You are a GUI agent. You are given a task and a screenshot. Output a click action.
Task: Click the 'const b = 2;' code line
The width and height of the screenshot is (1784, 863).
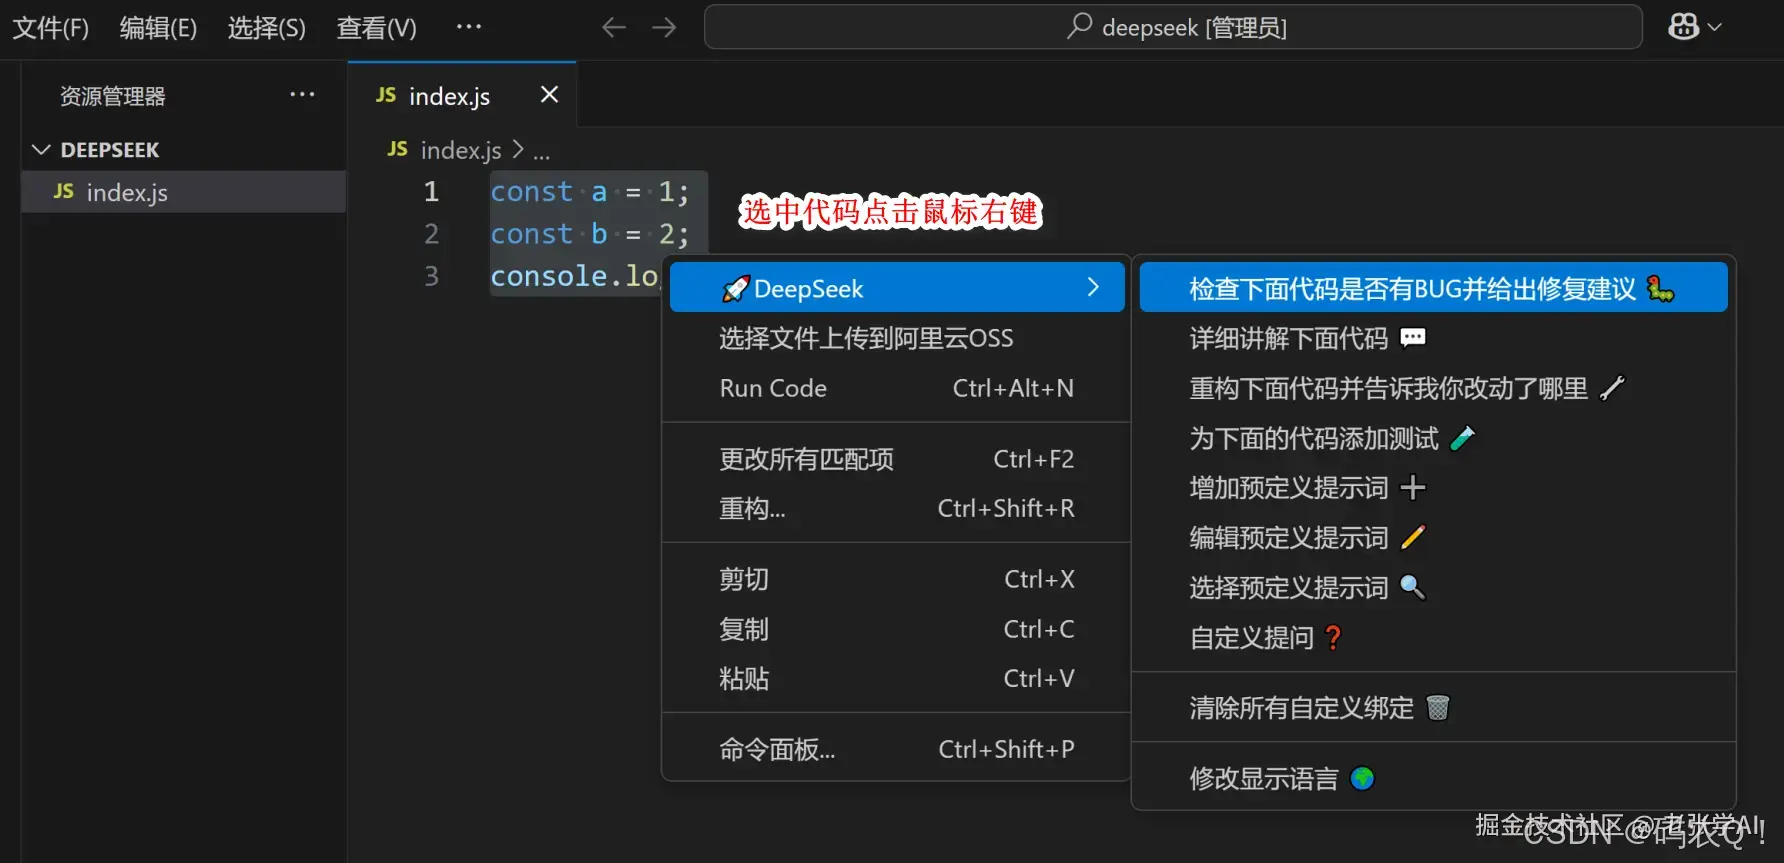coord(589,234)
